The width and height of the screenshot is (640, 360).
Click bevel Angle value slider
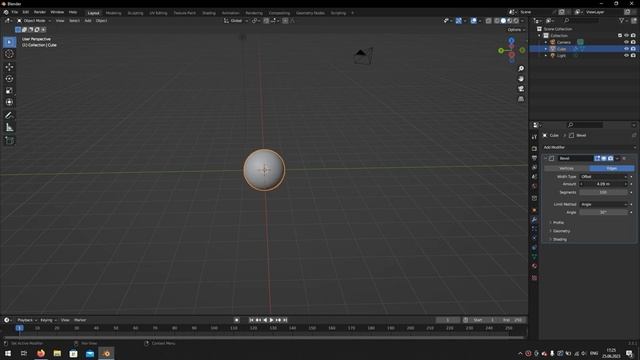tap(604, 212)
